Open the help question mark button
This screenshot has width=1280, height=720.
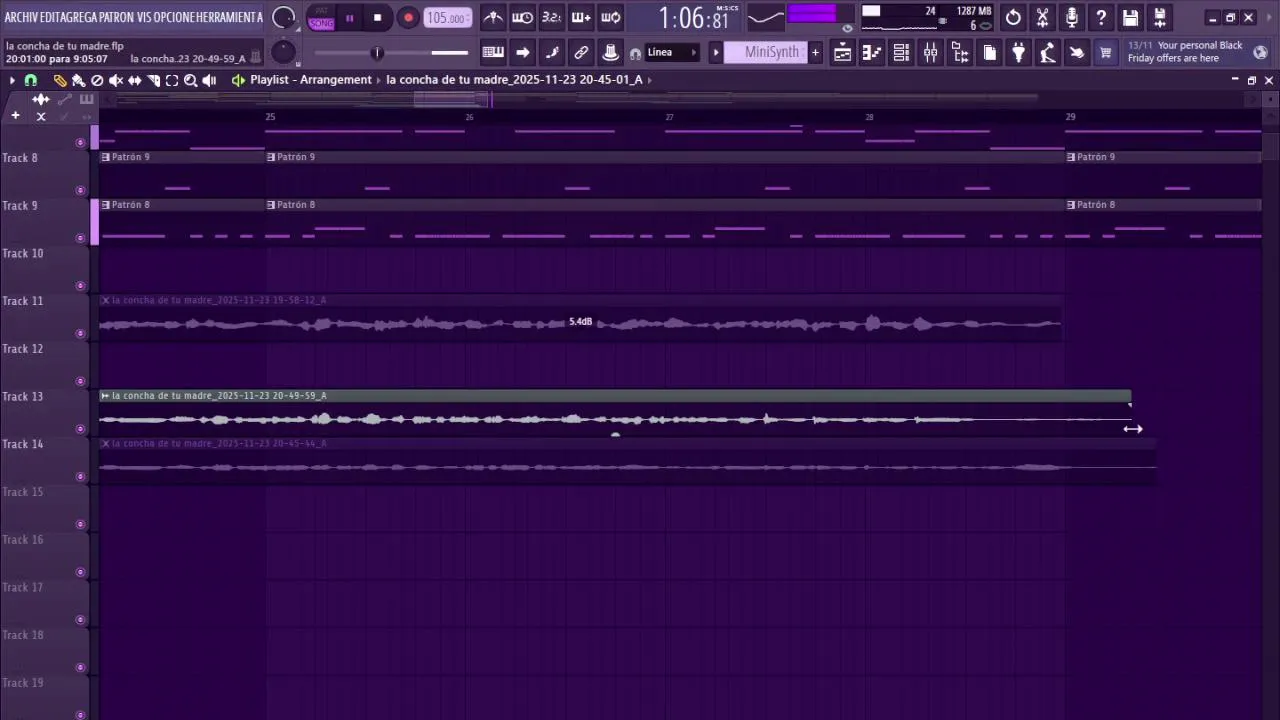click(x=1101, y=17)
